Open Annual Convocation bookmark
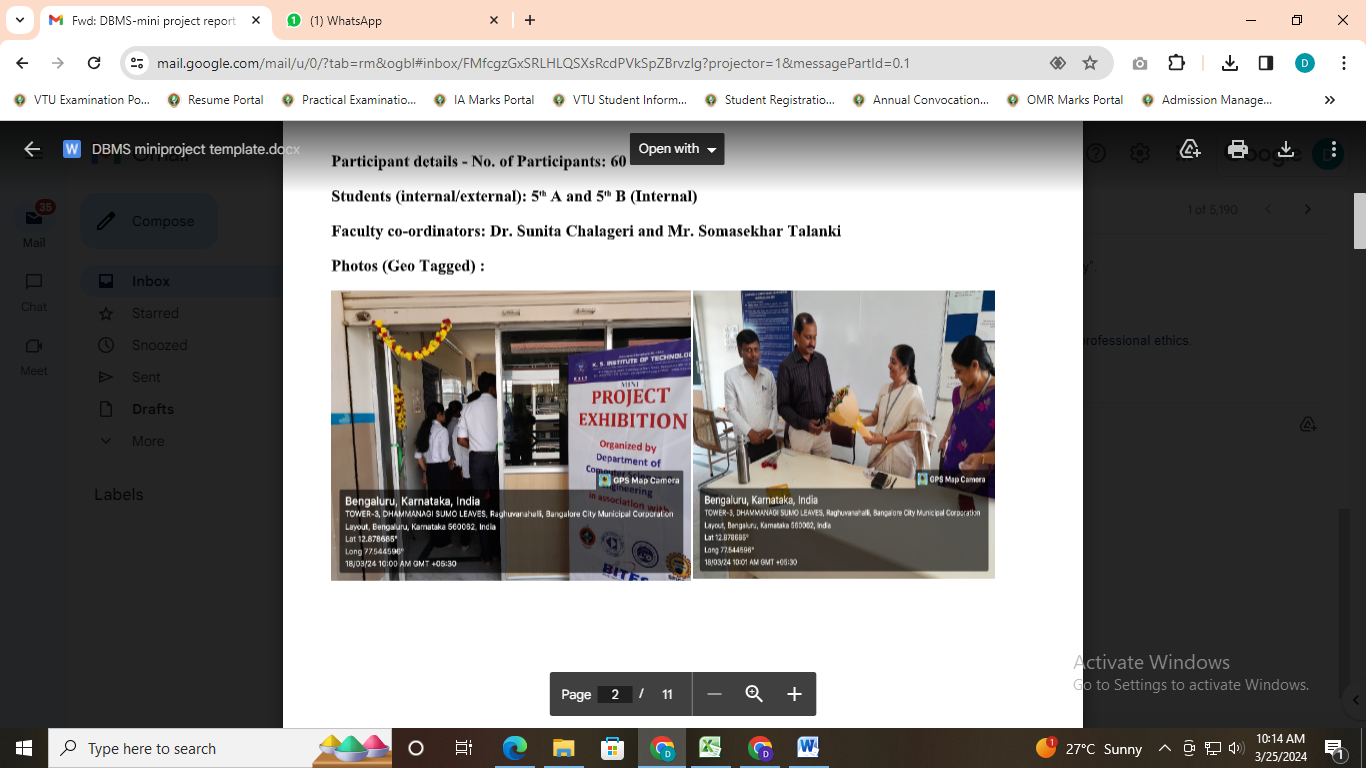Image resolution: width=1366 pixels, height=768 pixels. click(921, 100)
